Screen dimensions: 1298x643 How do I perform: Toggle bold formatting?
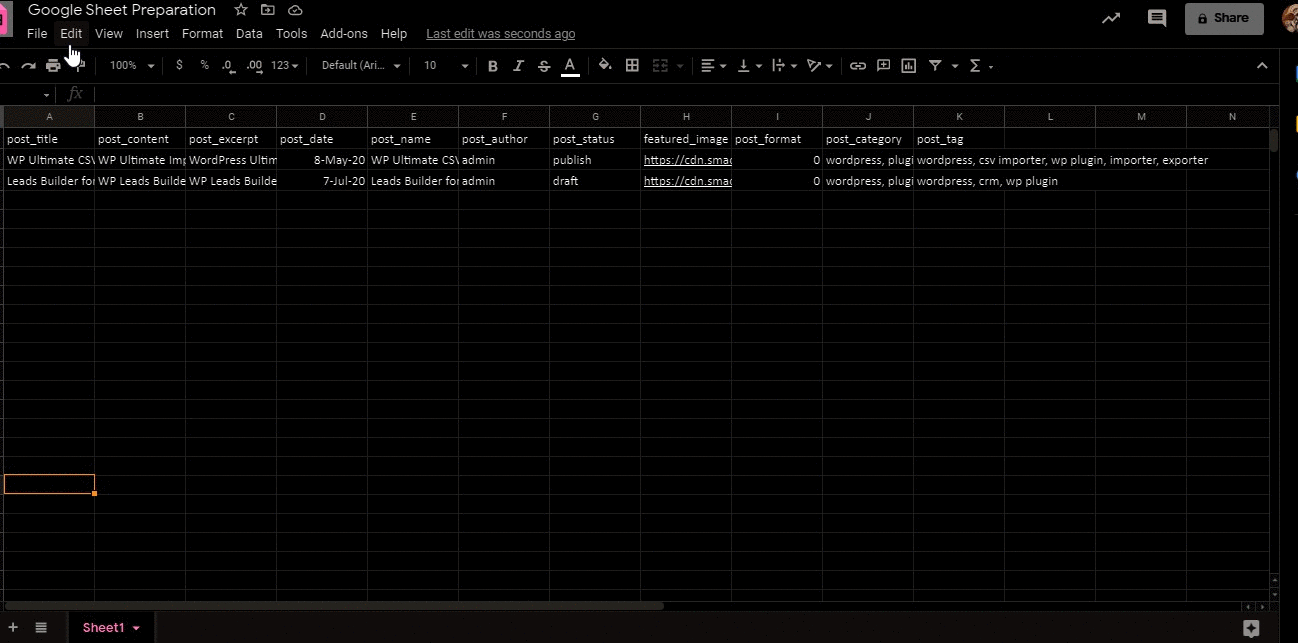[492, 66]
